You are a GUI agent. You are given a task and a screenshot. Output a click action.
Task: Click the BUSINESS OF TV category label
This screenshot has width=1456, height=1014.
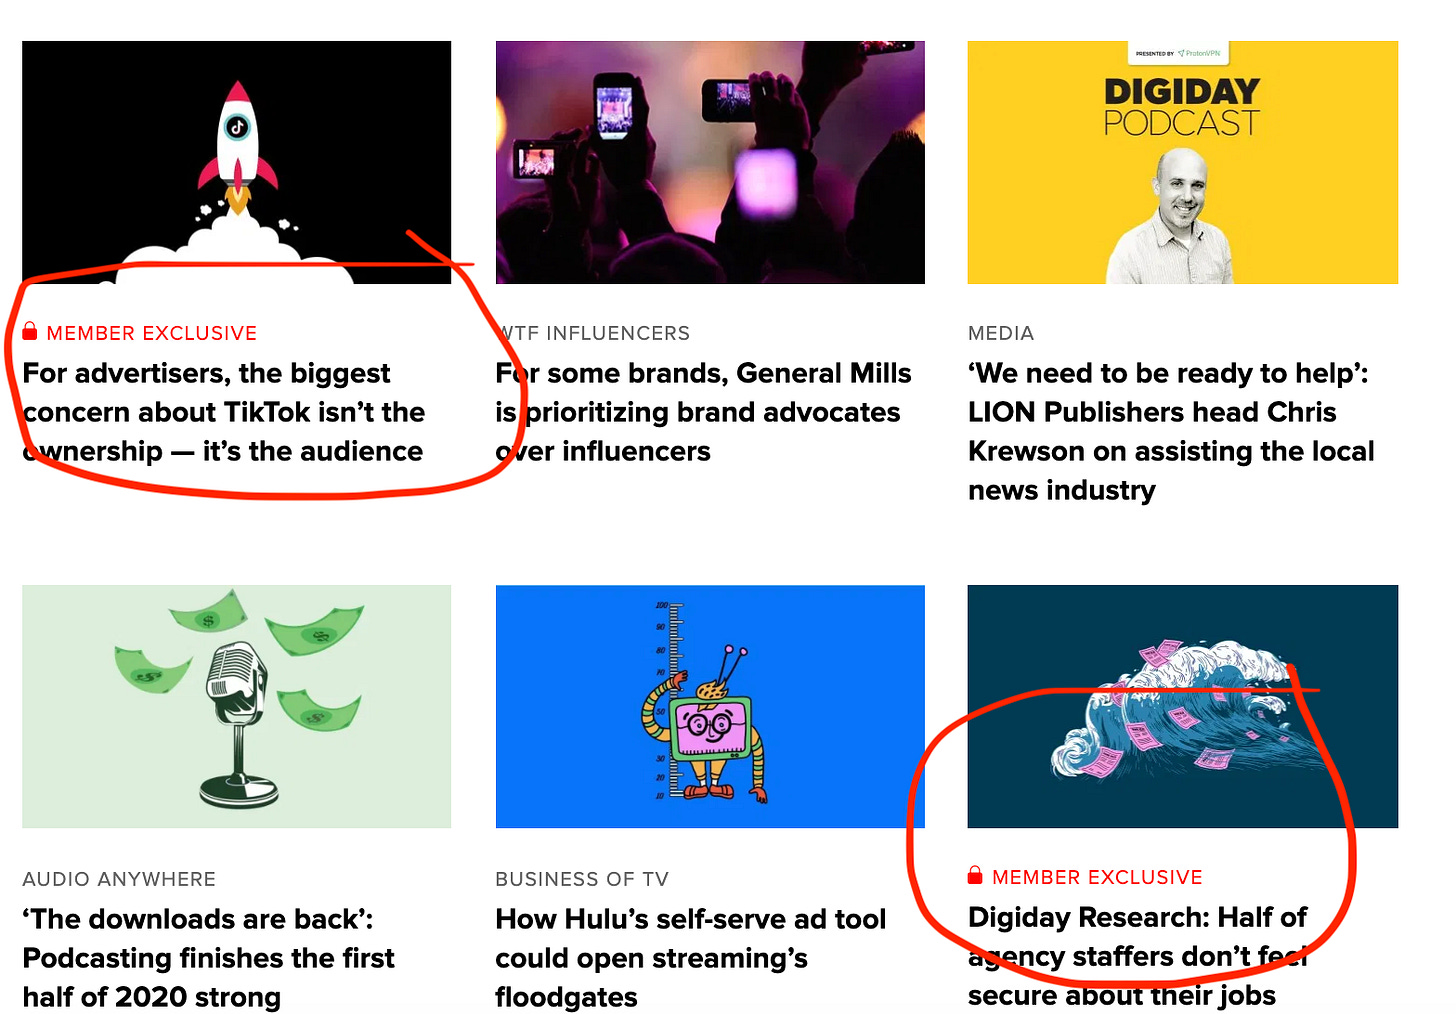pos(582,879)
